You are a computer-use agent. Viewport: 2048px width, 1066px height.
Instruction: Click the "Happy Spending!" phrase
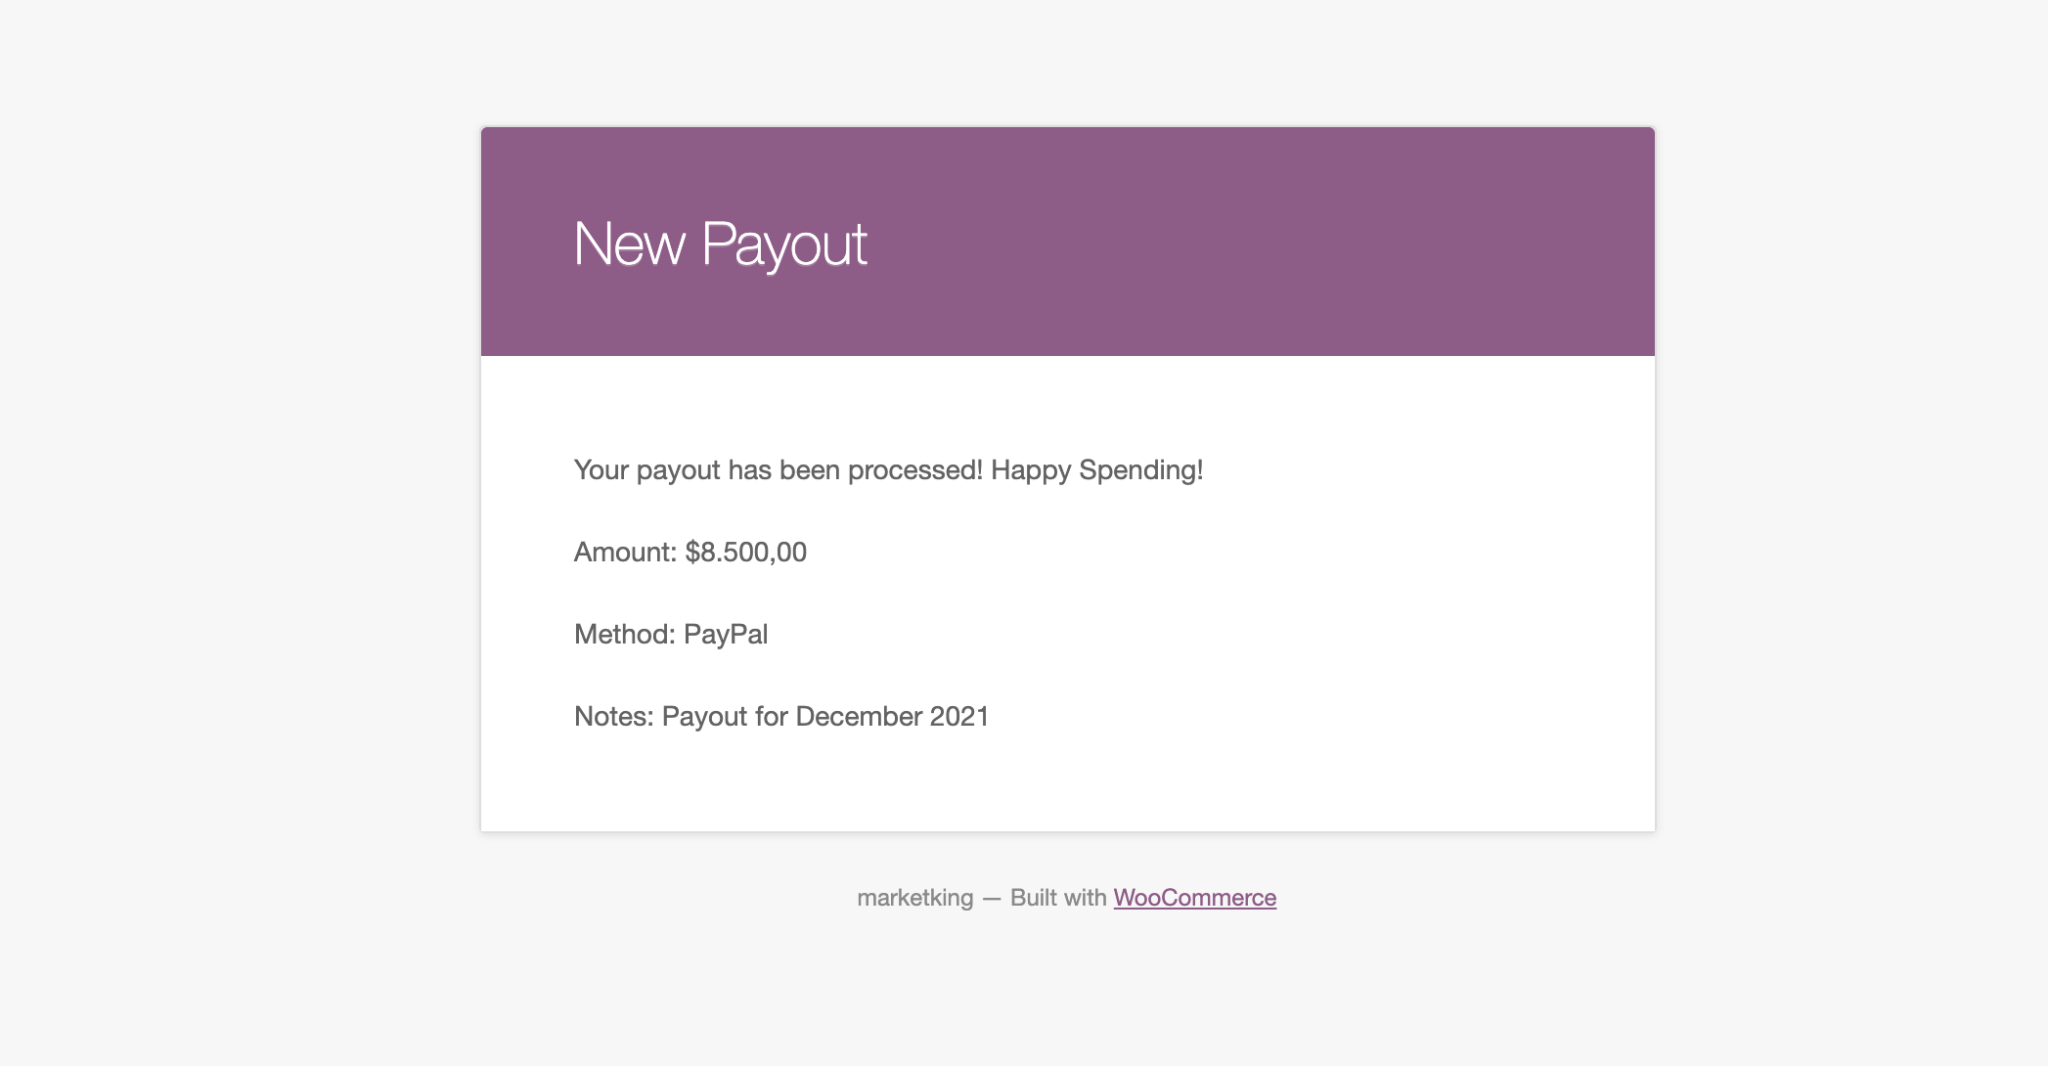[x=1096, y=470]
